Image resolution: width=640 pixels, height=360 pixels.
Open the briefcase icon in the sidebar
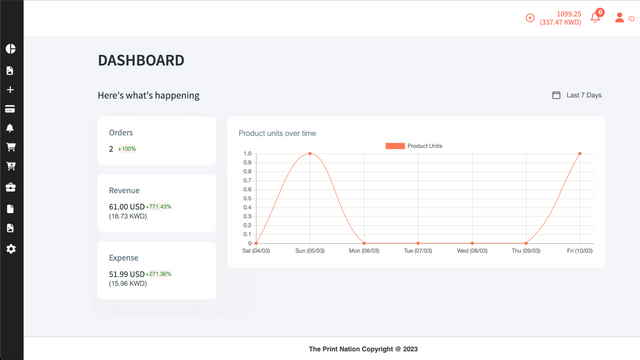pyautogui.click(x=11, y=187)
